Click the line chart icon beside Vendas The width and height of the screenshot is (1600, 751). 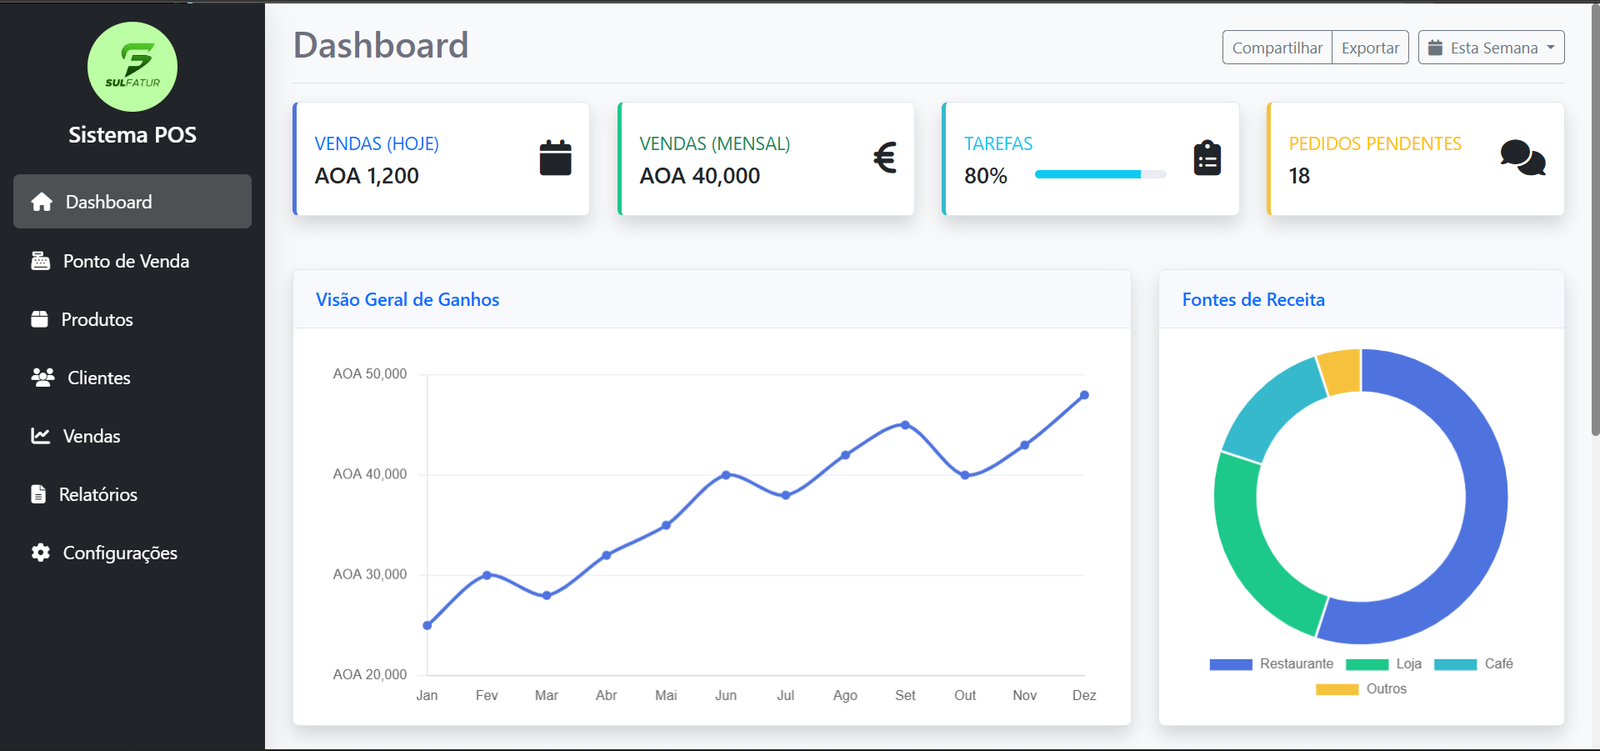[41, 436]
